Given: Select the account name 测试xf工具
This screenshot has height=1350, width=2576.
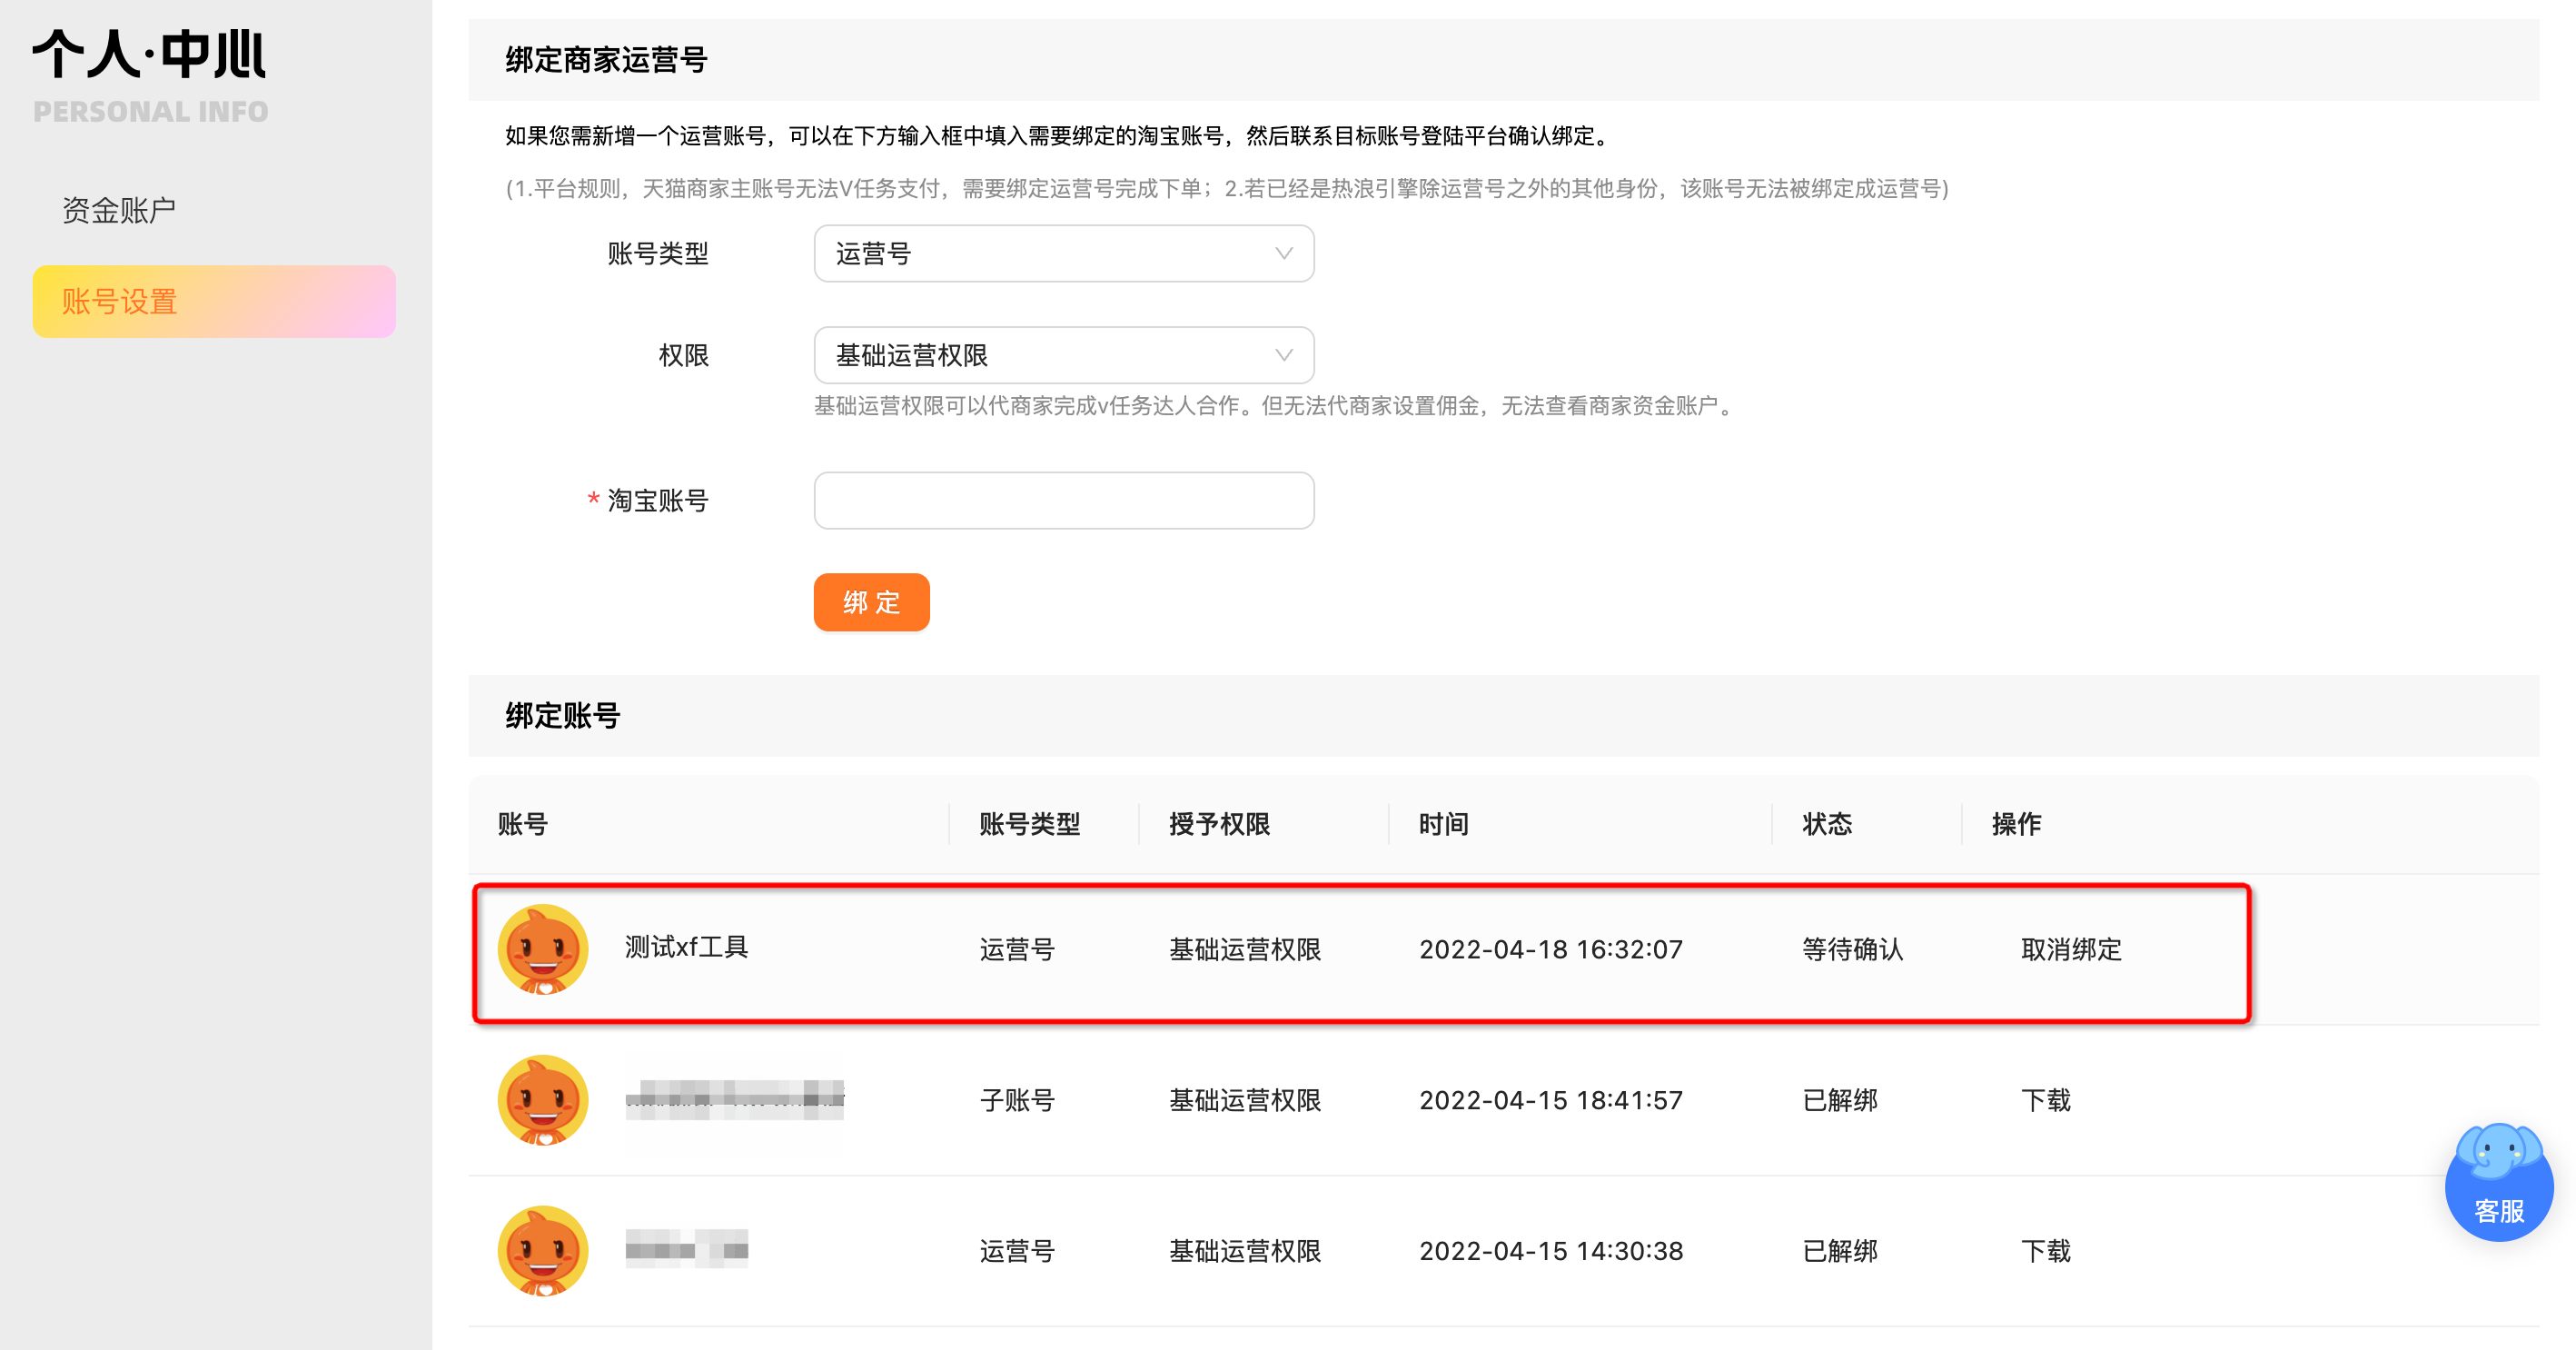Looking at the screenshot, I should pyautogui.click(x=686, y=947).
